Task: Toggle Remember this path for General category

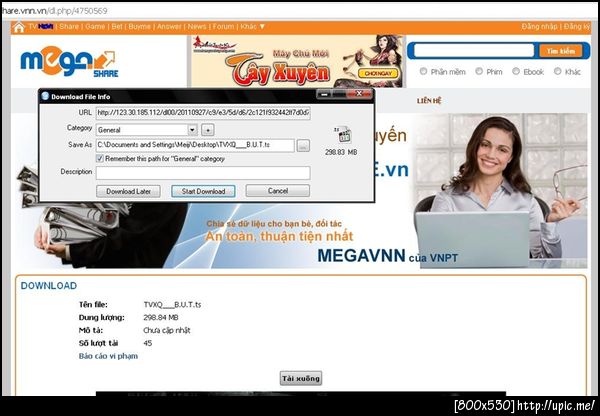Action: click(x=99, y=158)
